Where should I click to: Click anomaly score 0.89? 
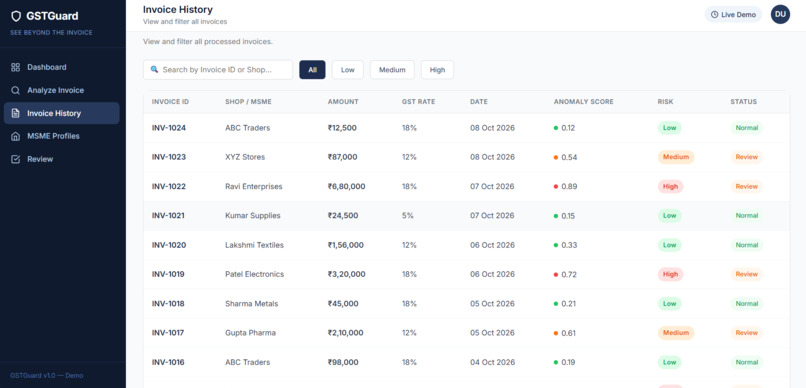click(569, 187)
